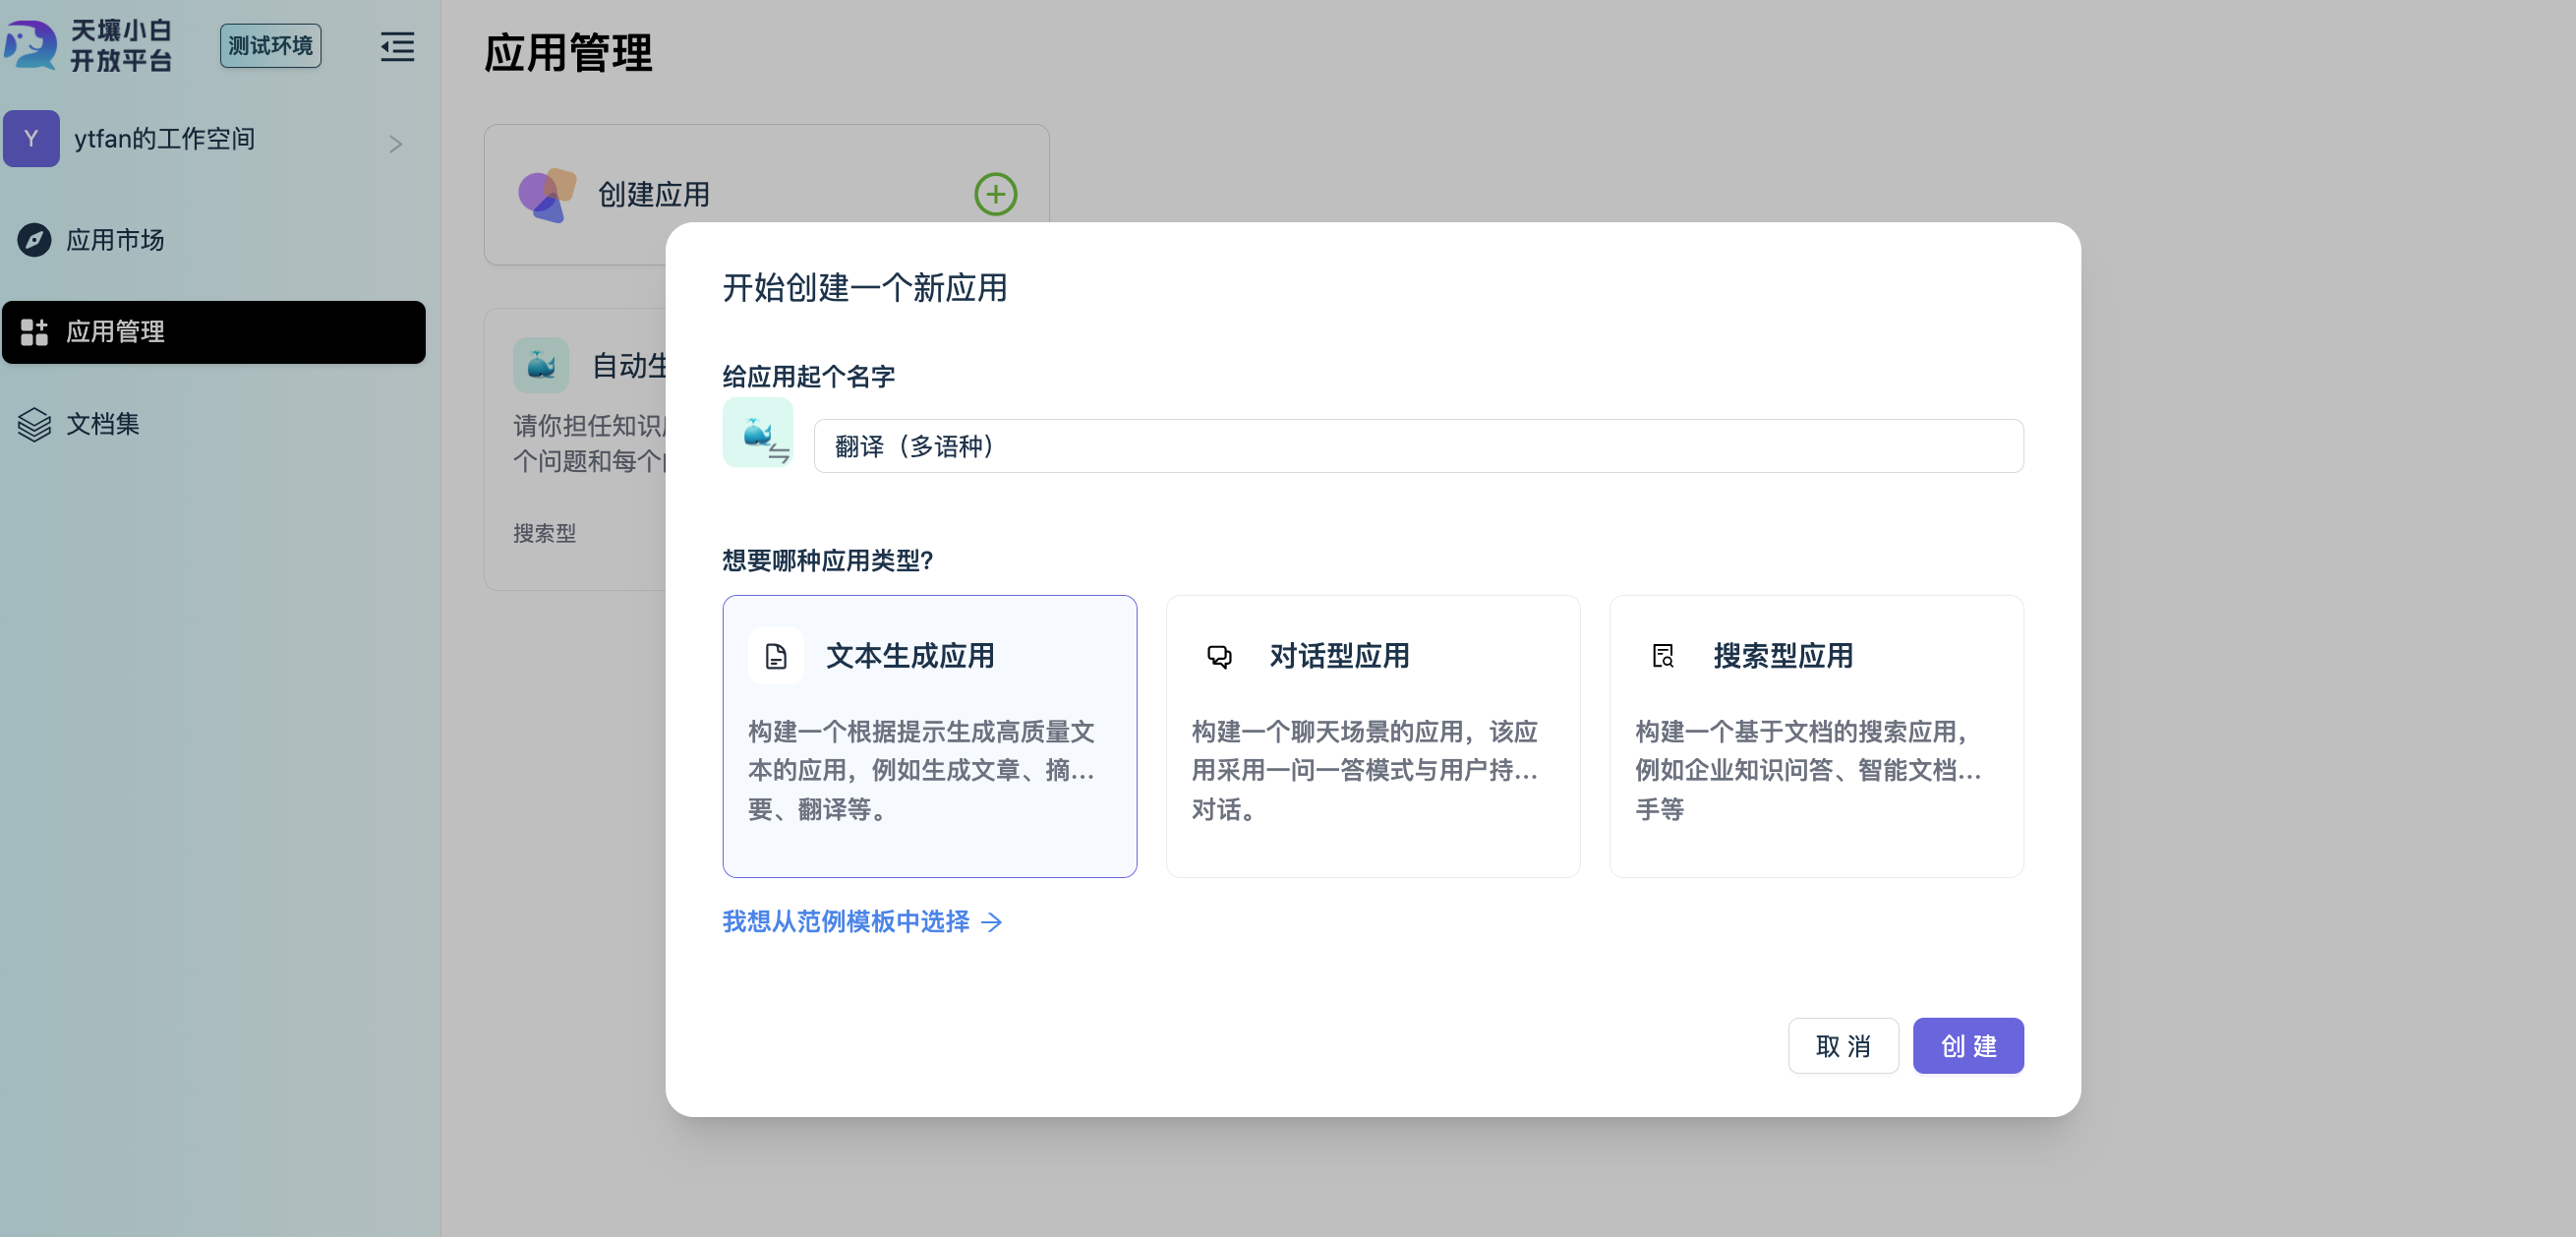The height and width of the screenshot is (1237, 2576).
Task: Open 文档集 in the sidebar
Action: (213, 424)
